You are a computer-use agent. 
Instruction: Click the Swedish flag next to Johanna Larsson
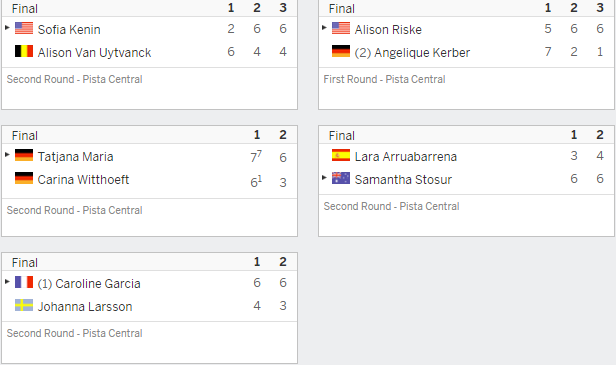24,305
